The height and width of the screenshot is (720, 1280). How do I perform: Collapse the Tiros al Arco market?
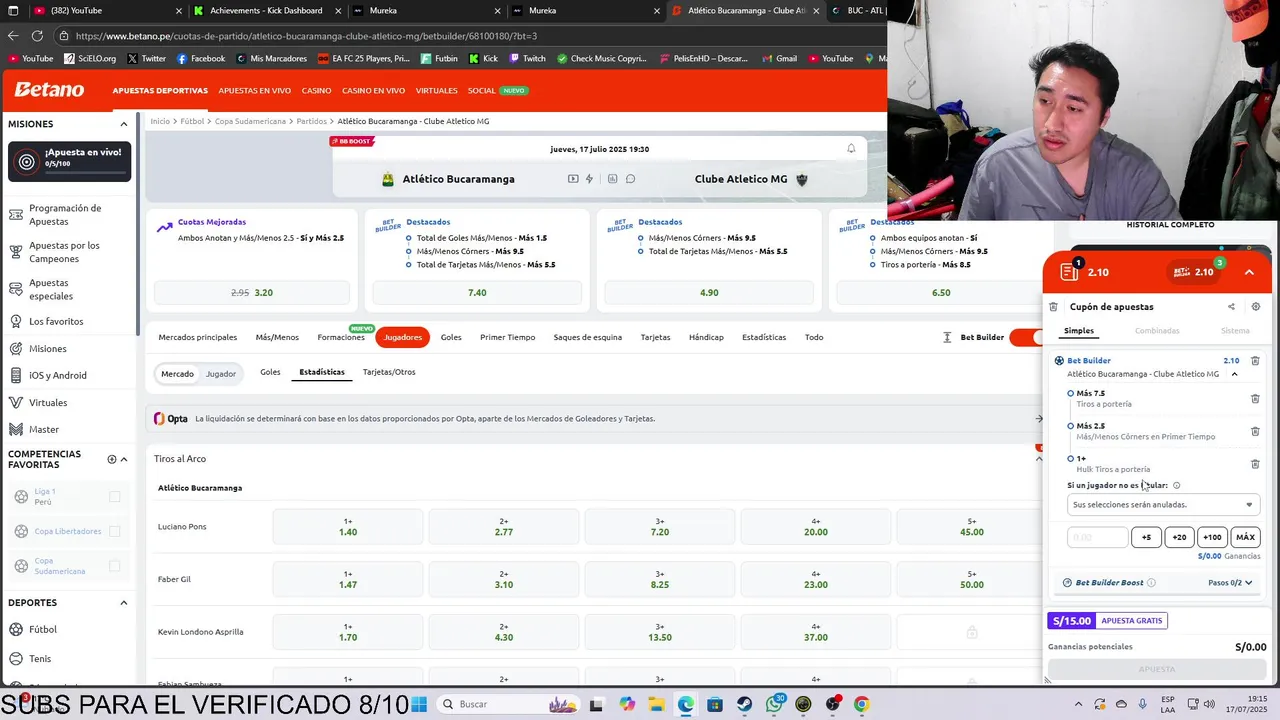pyautogui.click(x=1039, y=459)
